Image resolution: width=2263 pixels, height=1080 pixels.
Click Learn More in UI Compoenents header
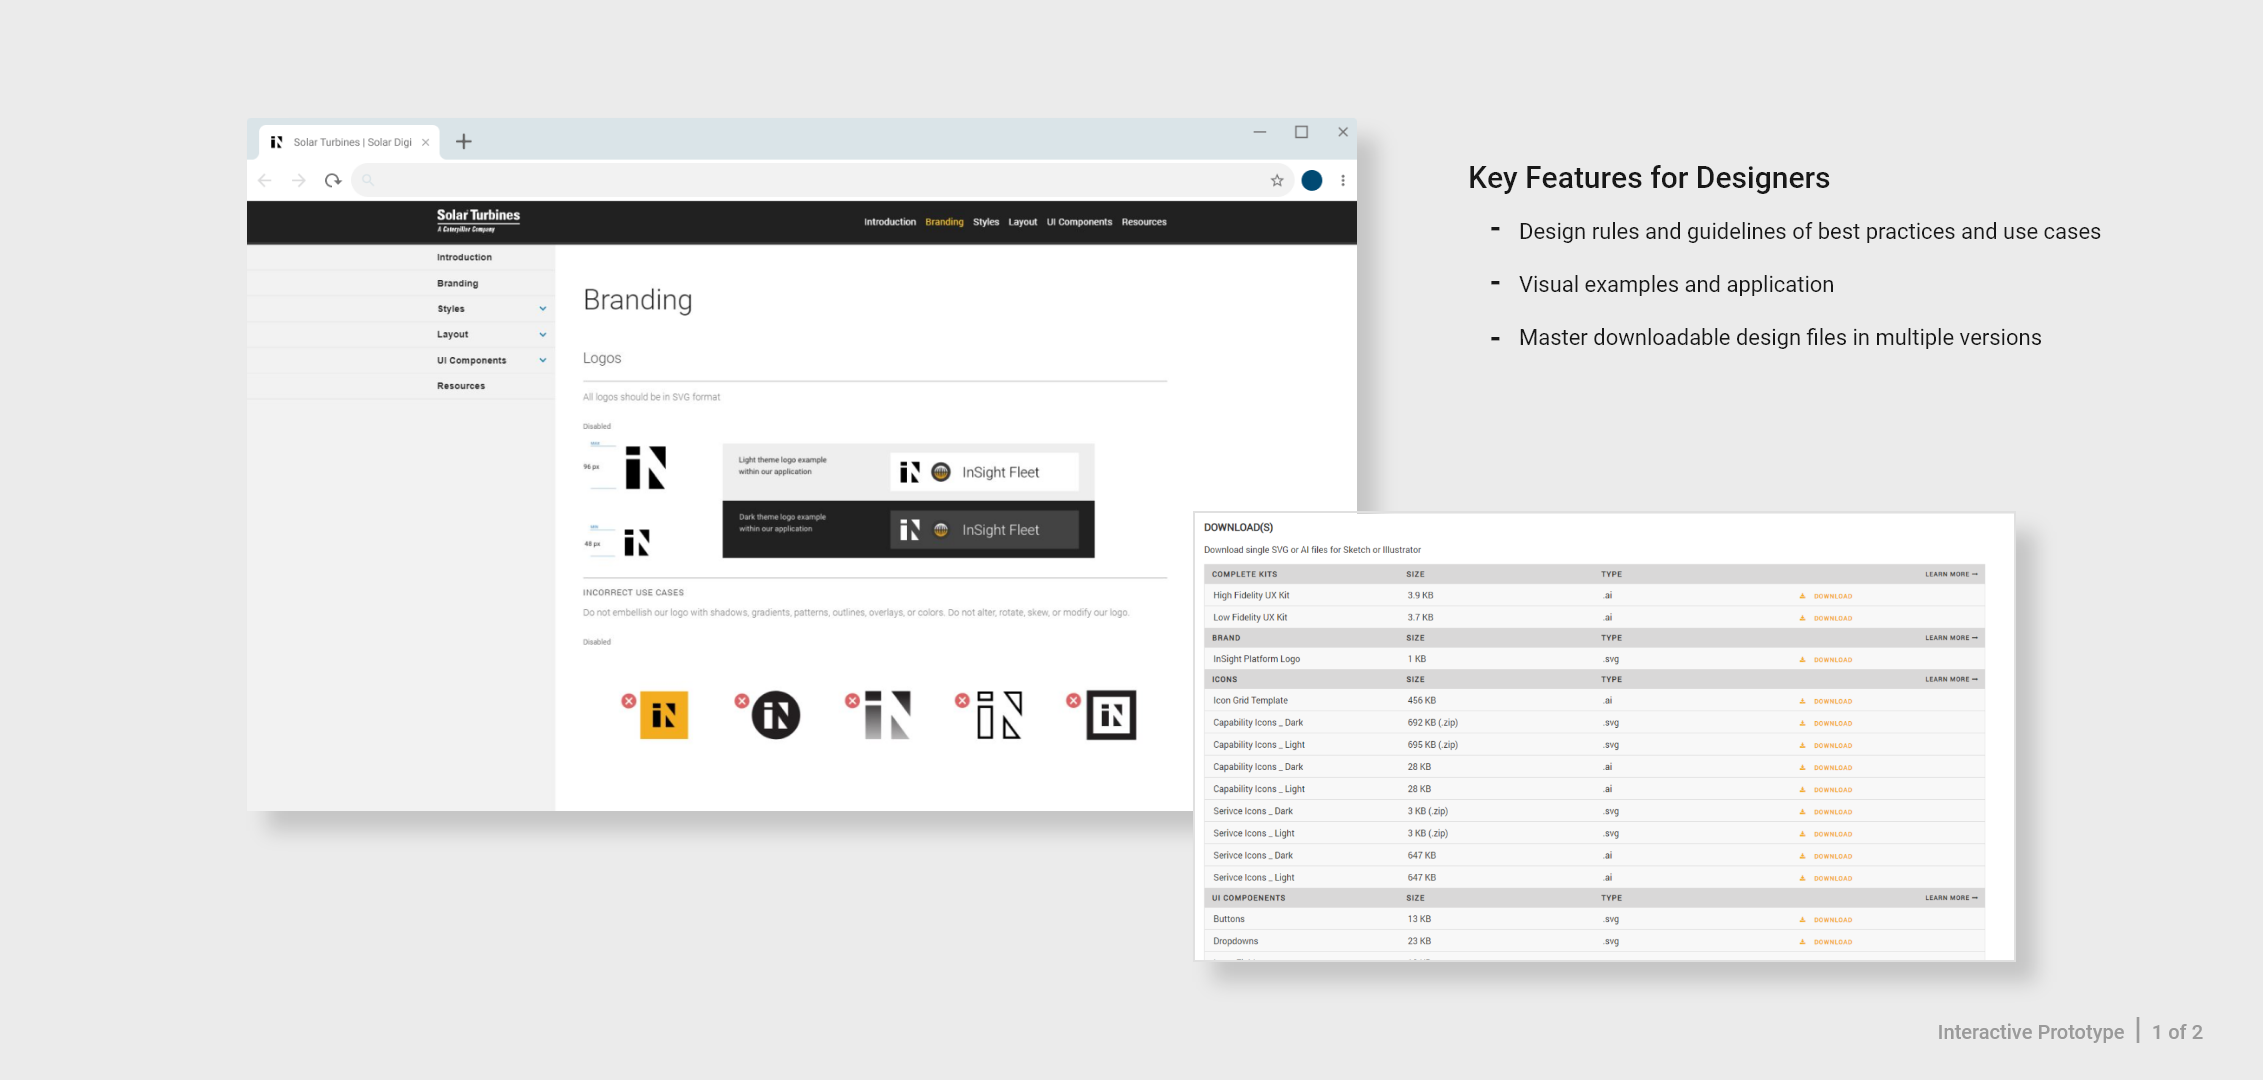tap(1951, 898)
